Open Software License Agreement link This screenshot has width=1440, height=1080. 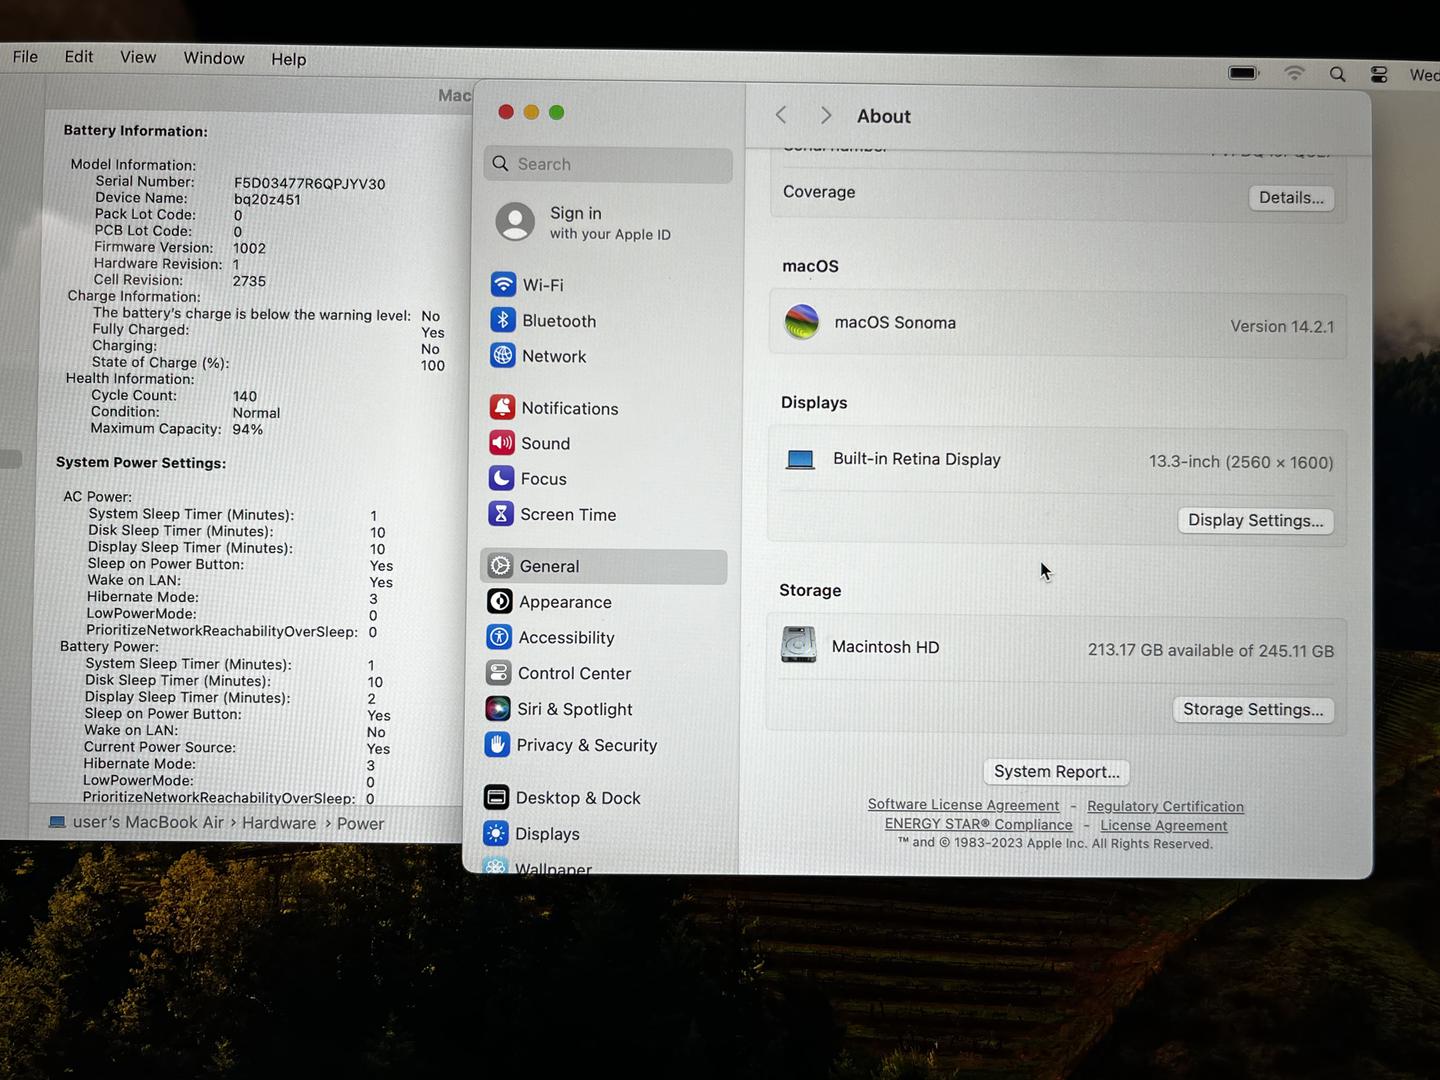tap(963, 804)
